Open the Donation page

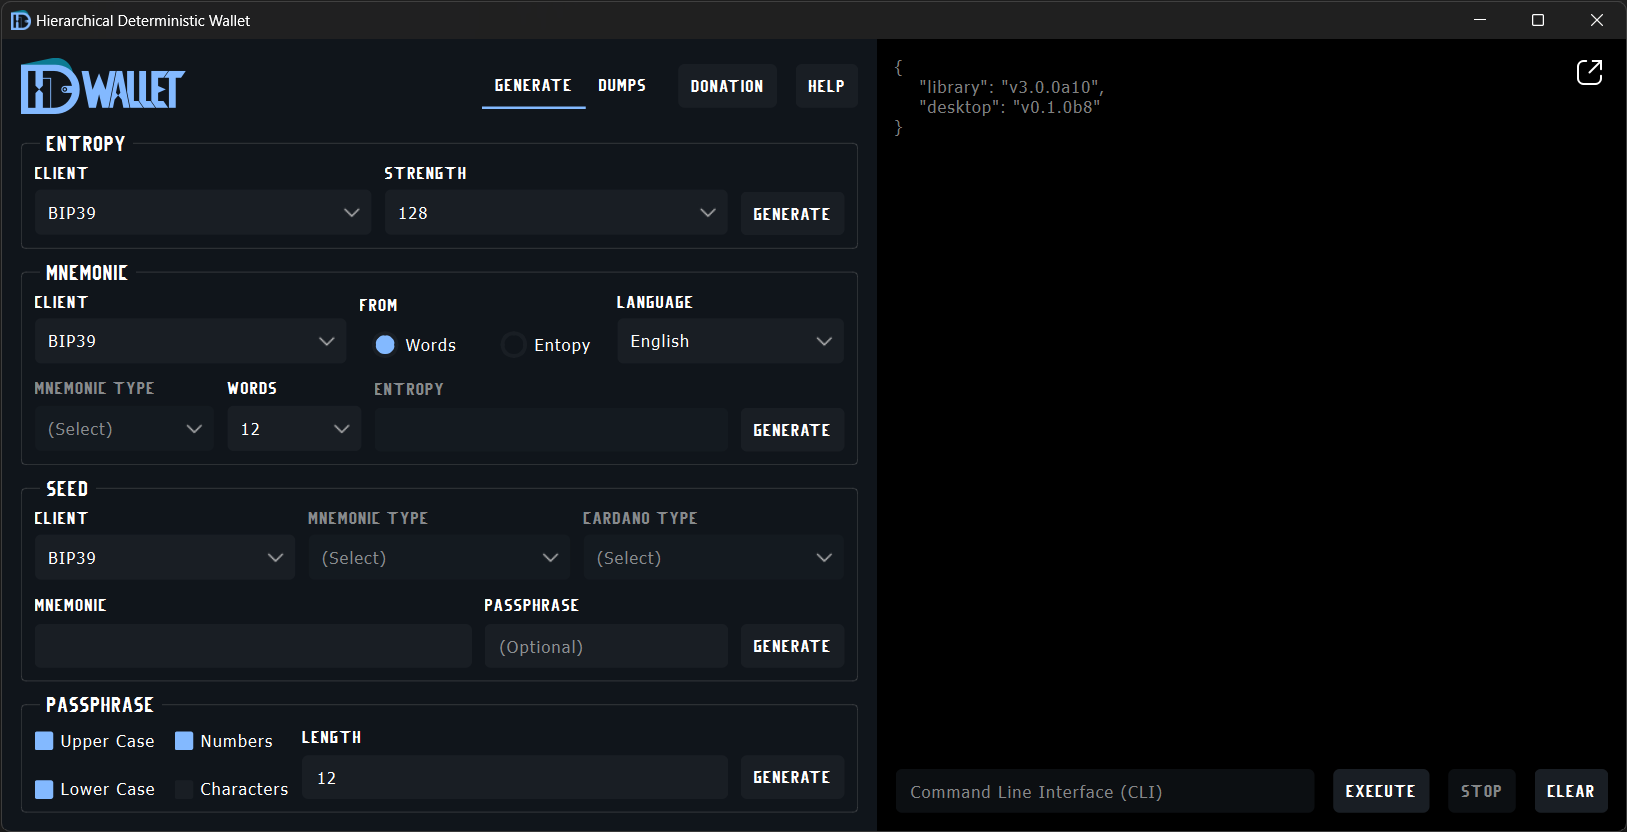(727, 86)
